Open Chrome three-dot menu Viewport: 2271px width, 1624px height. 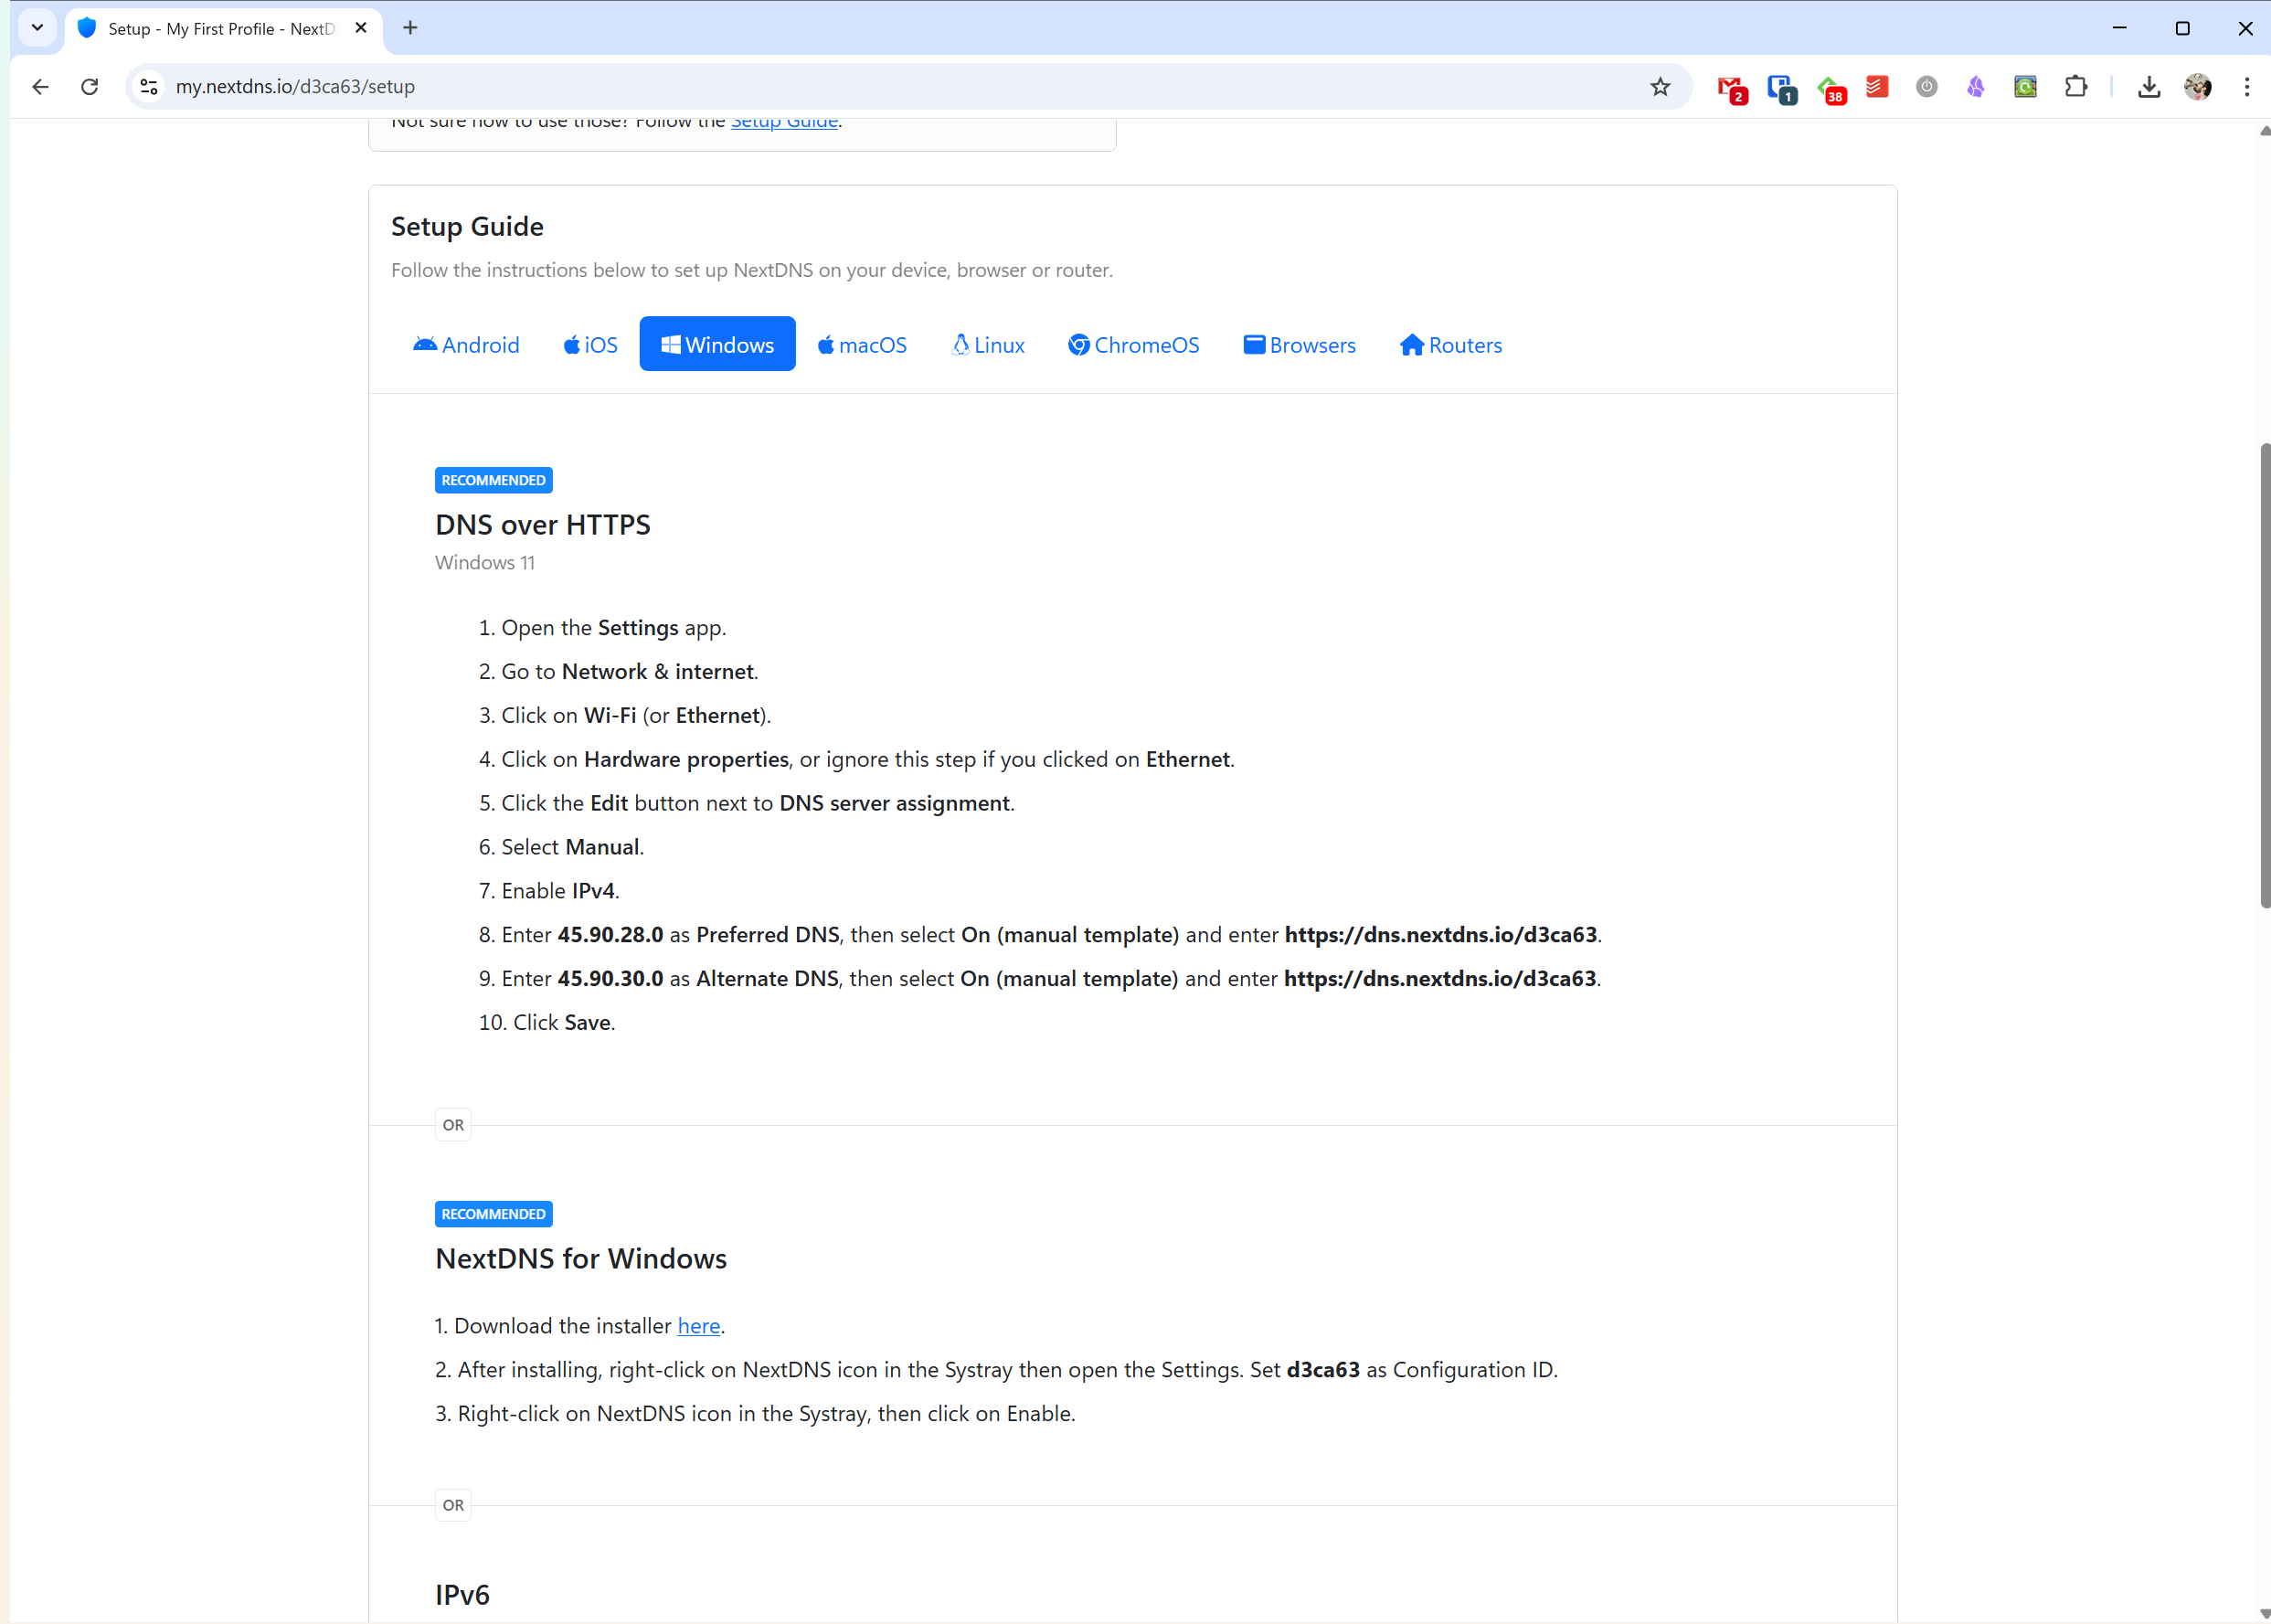[2246, 87]
